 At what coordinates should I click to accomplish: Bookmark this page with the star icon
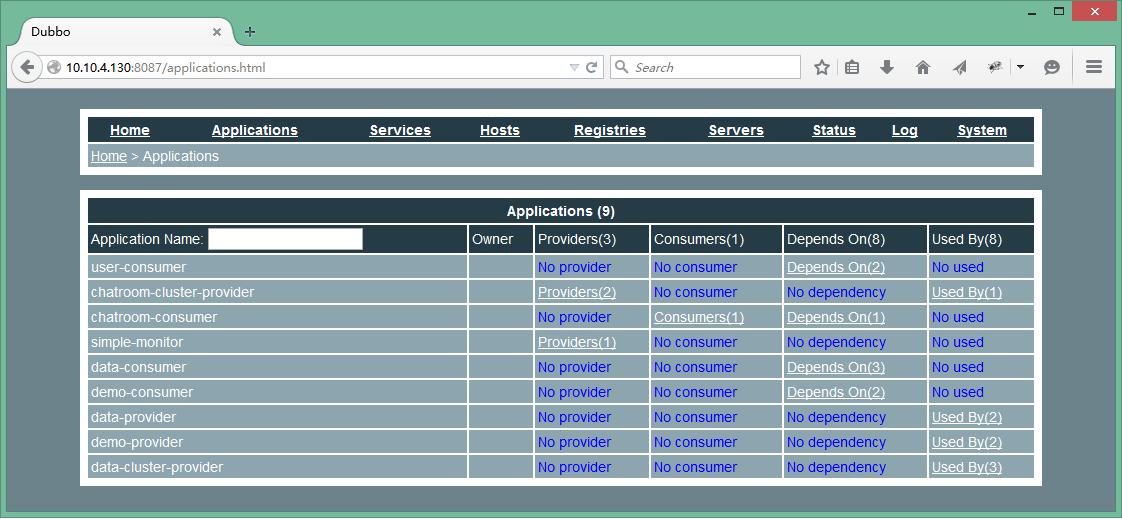point(822,68)
